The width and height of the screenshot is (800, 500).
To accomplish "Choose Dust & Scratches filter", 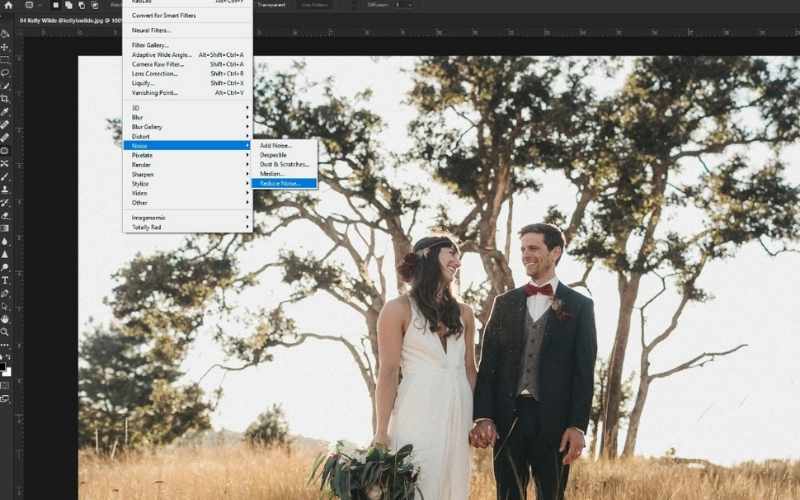I will [x=284, y=164].
